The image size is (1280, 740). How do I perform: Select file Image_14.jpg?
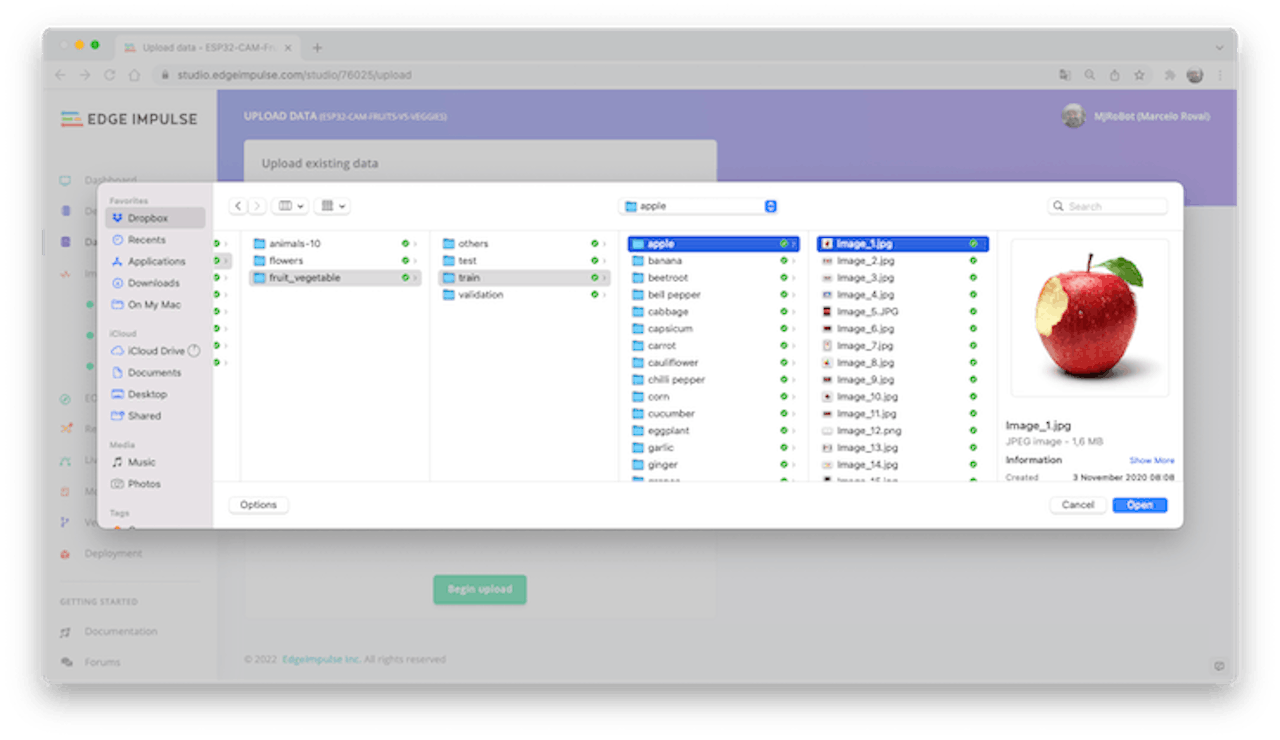(x=902, y=465)
